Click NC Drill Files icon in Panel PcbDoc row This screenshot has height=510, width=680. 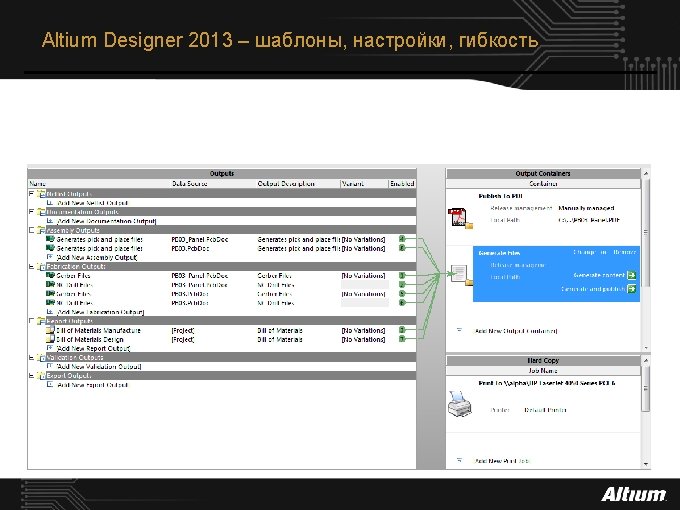(x=50, y=285)
